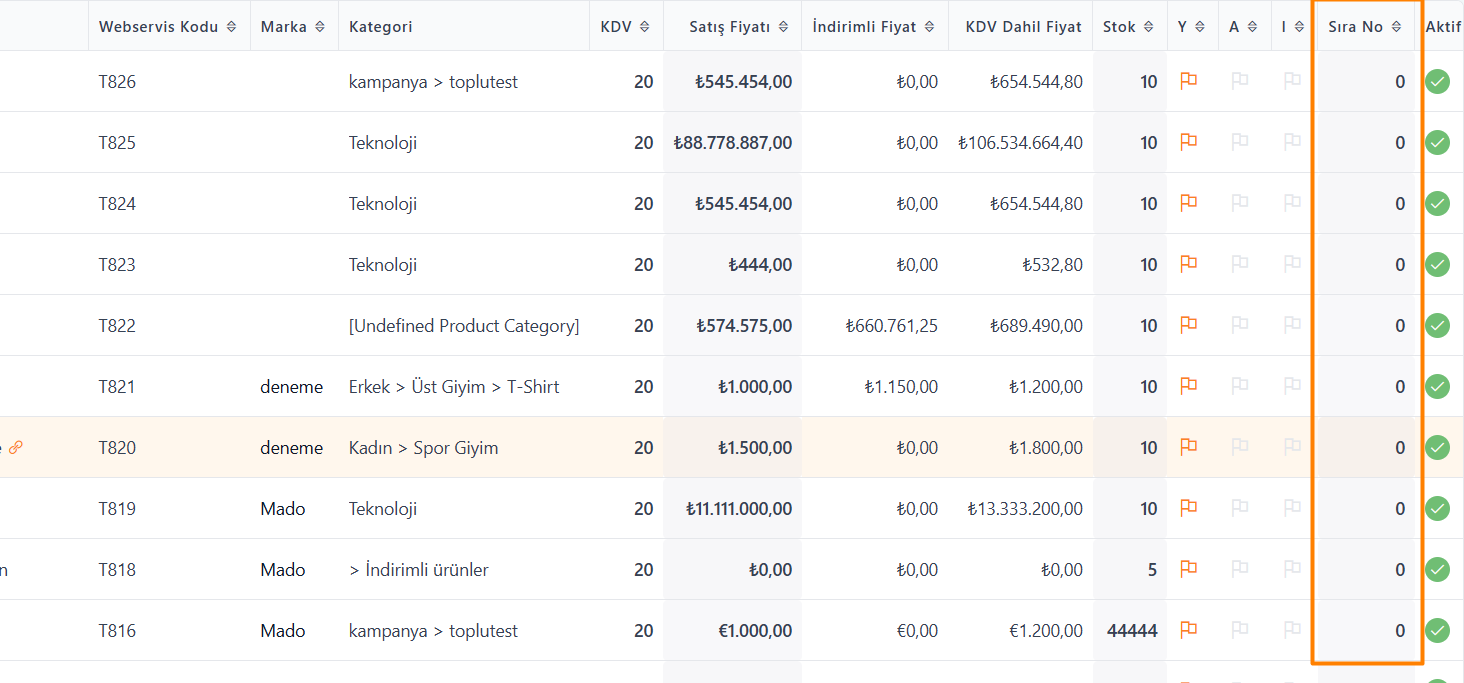Toggle the green Aktif checkmark for T820
This screenshot has width=1464, height=683.
click(x=1437, y=448)
